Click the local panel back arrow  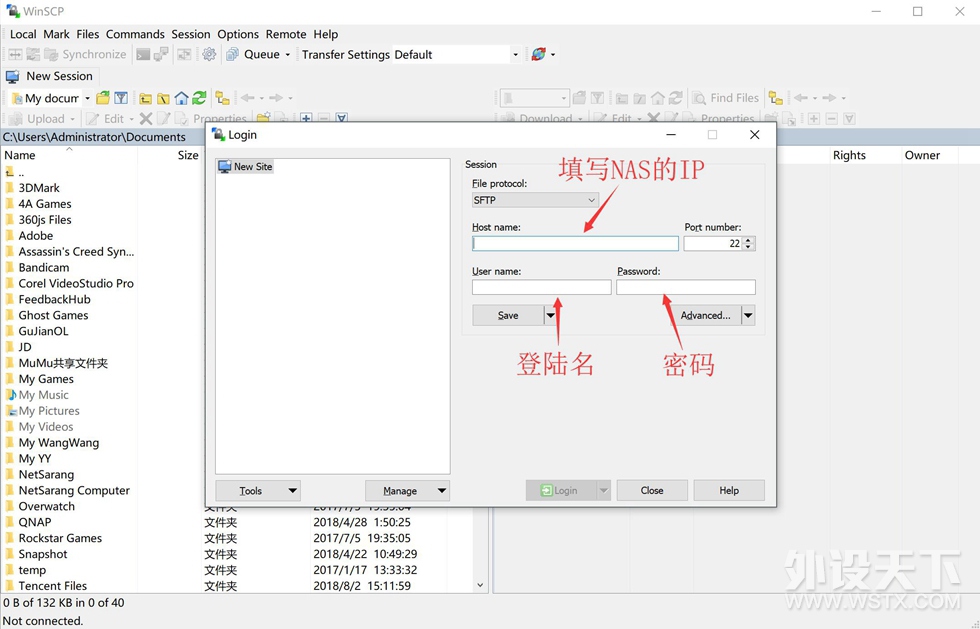tap(248, 98)
